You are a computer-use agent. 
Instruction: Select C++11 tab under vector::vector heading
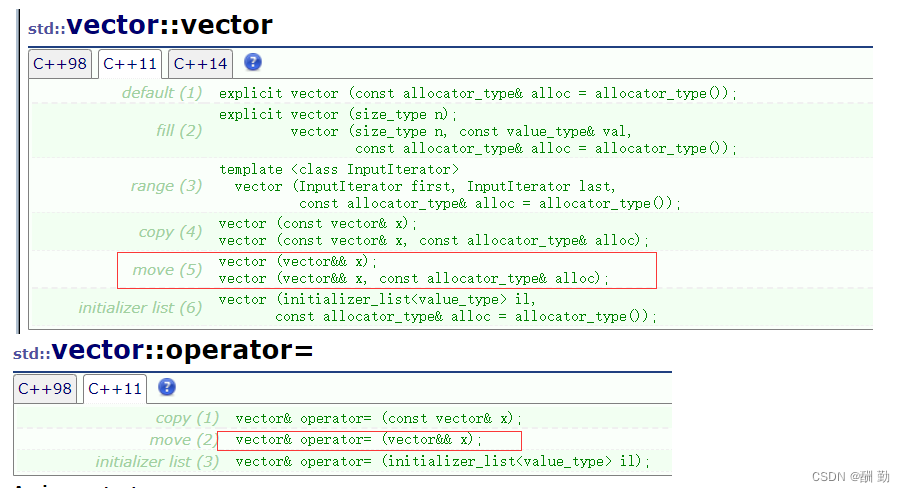point(130,64)
